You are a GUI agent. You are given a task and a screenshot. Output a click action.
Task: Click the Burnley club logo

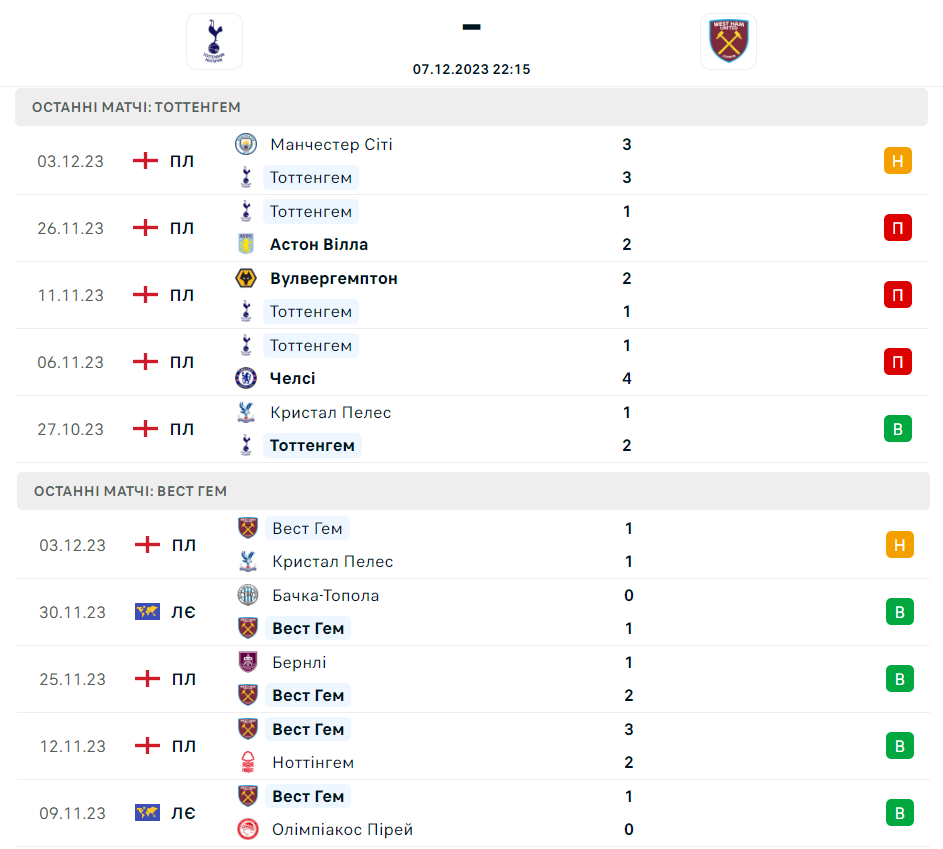tap(248, 662)
